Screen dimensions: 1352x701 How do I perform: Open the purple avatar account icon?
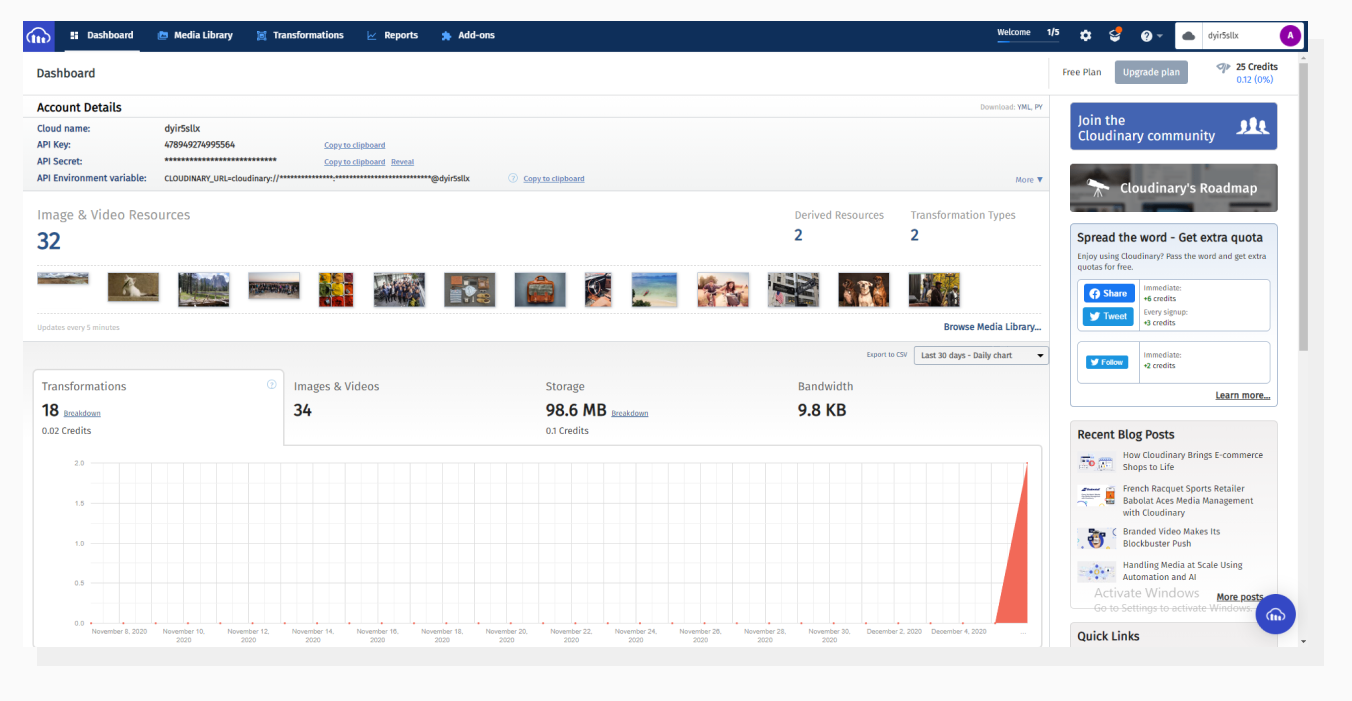pyautogui.click(x=1290, y=35)
